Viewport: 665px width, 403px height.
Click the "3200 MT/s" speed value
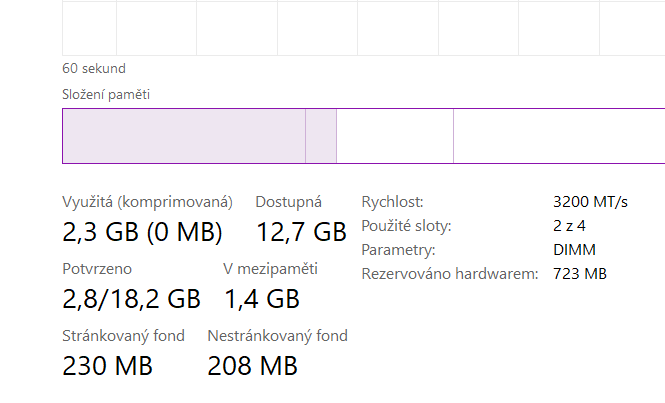click(x=590, y=202)
